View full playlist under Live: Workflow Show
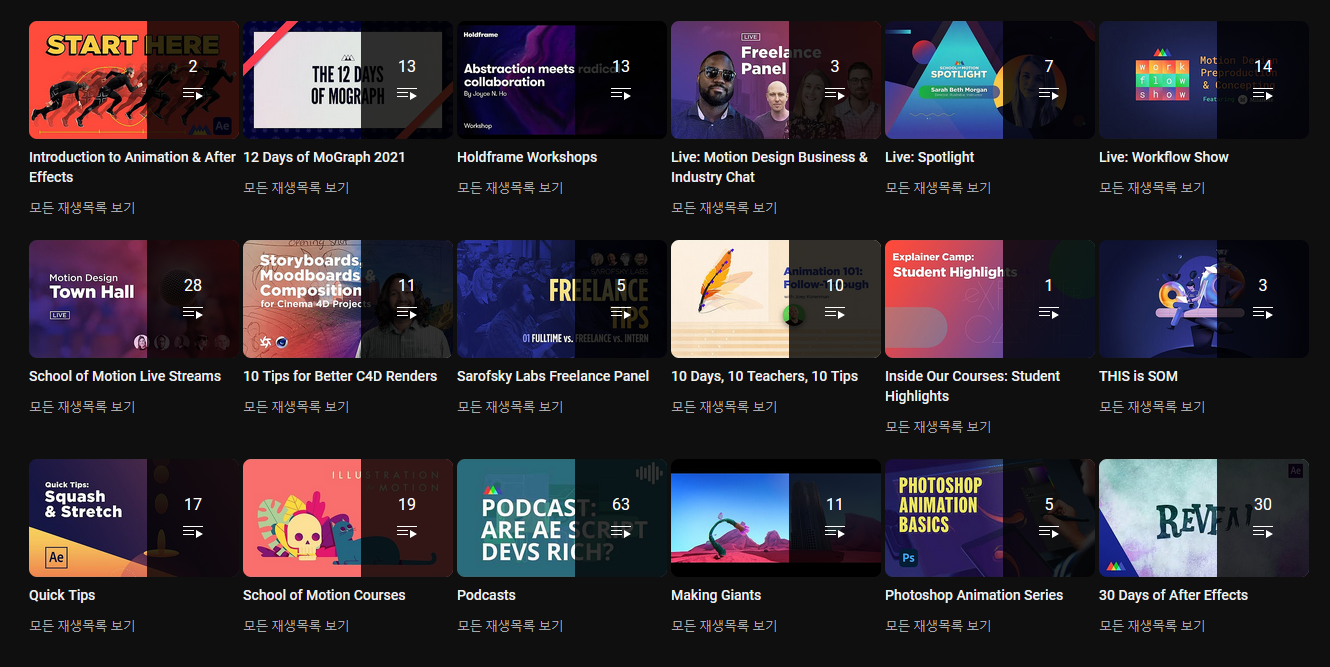Screen dimensions: 1330x667 coord(1152,188)
